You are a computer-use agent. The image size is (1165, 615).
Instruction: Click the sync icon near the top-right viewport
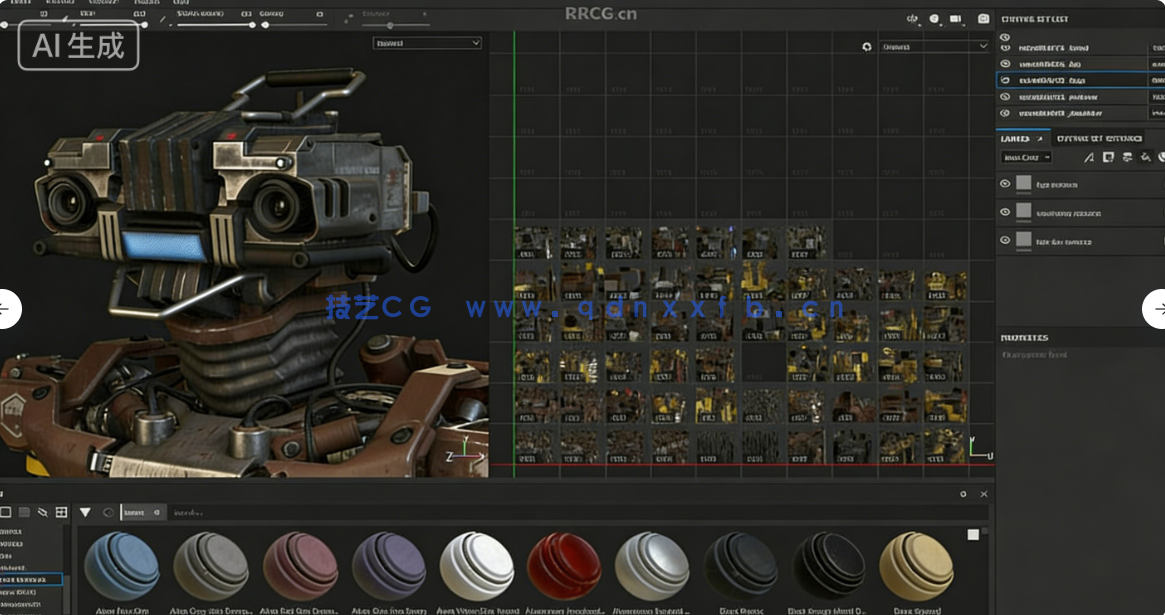[913, 18]
